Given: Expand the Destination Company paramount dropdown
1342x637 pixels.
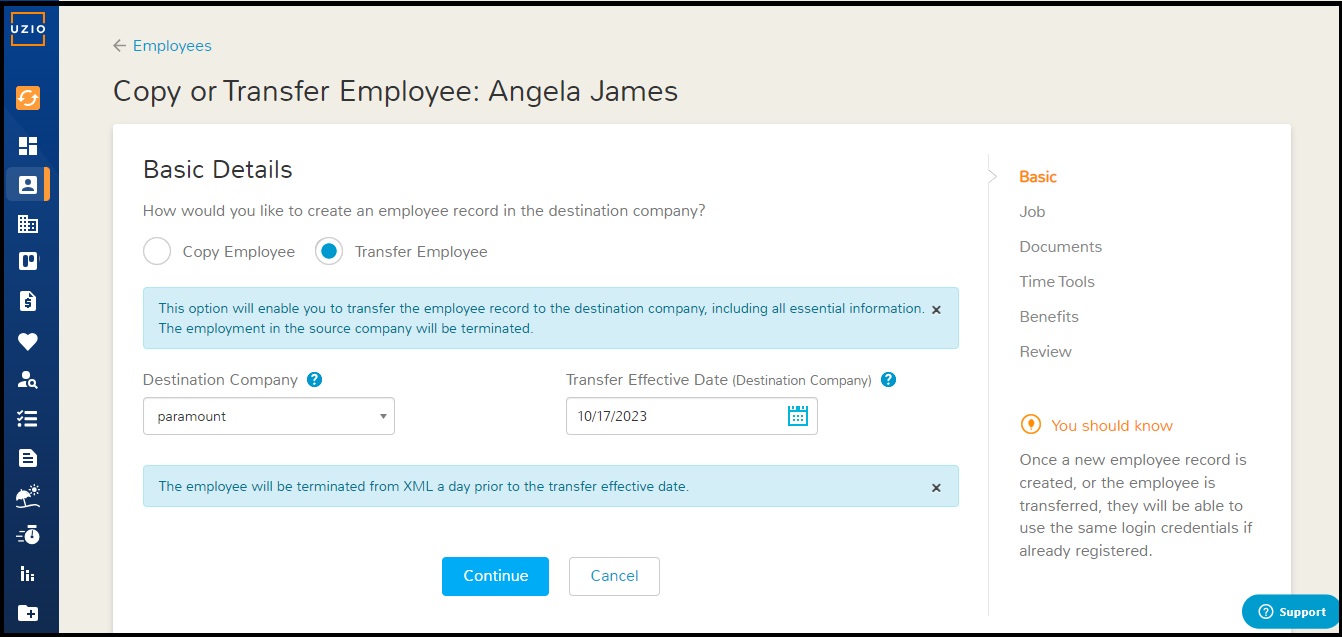Looking at the screenshot, I should (269, 416).
